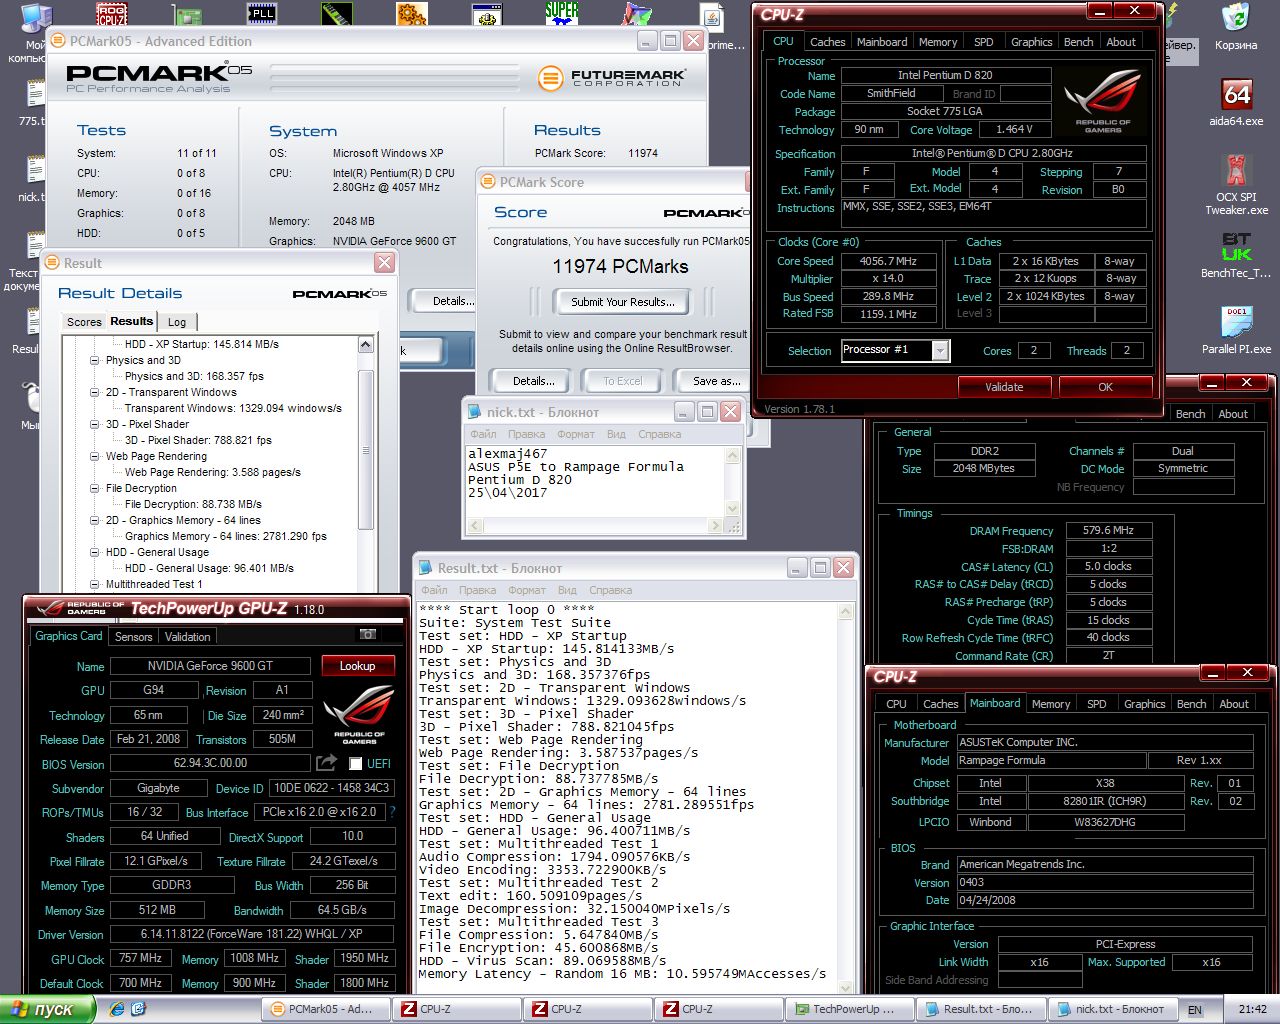Select the Scores tab in Result Details
Image resolution: width=1280 pixels, height=1024 pixels.
pos(84,322)
